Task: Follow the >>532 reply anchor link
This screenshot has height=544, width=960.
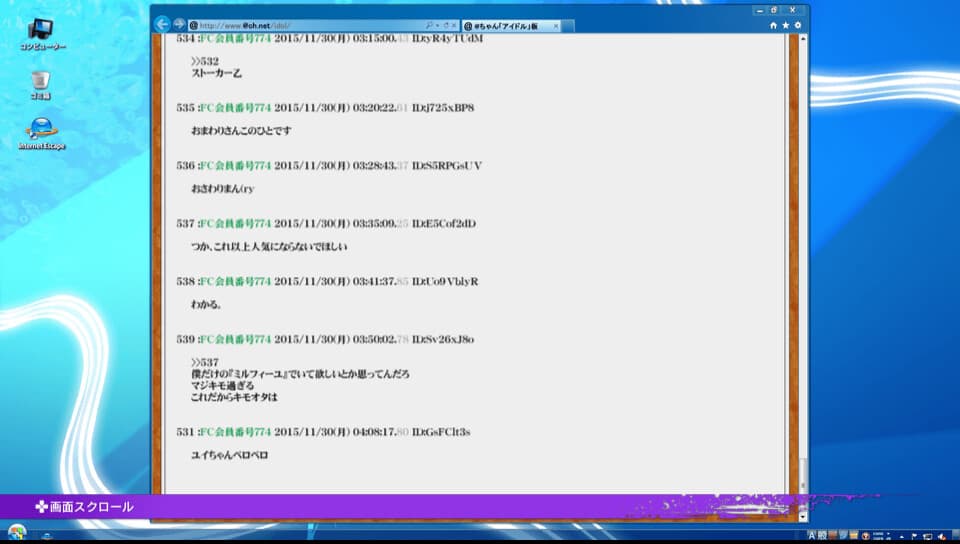Action: click(x=204, y=61)
